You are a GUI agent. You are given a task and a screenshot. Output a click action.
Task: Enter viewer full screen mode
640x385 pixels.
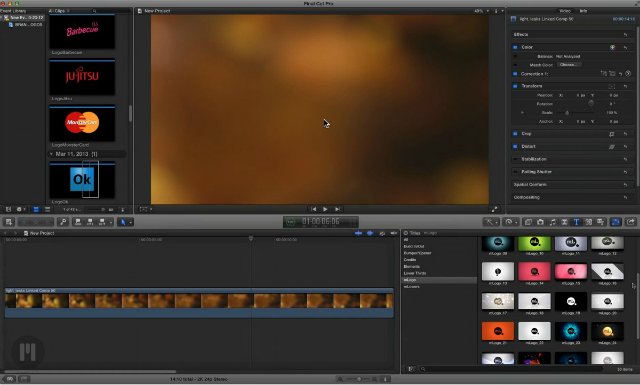click(x=494, y=209)
